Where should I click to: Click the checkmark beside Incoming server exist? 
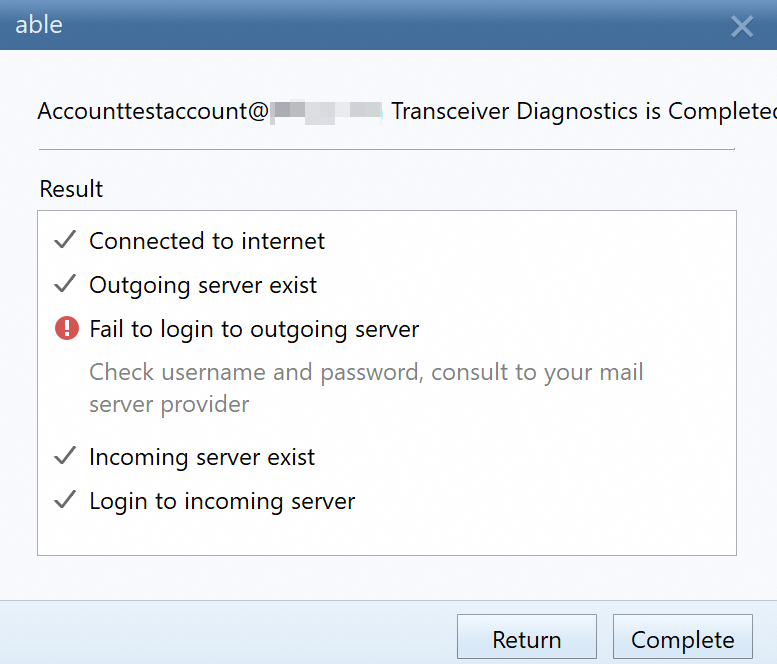[65, 455]
